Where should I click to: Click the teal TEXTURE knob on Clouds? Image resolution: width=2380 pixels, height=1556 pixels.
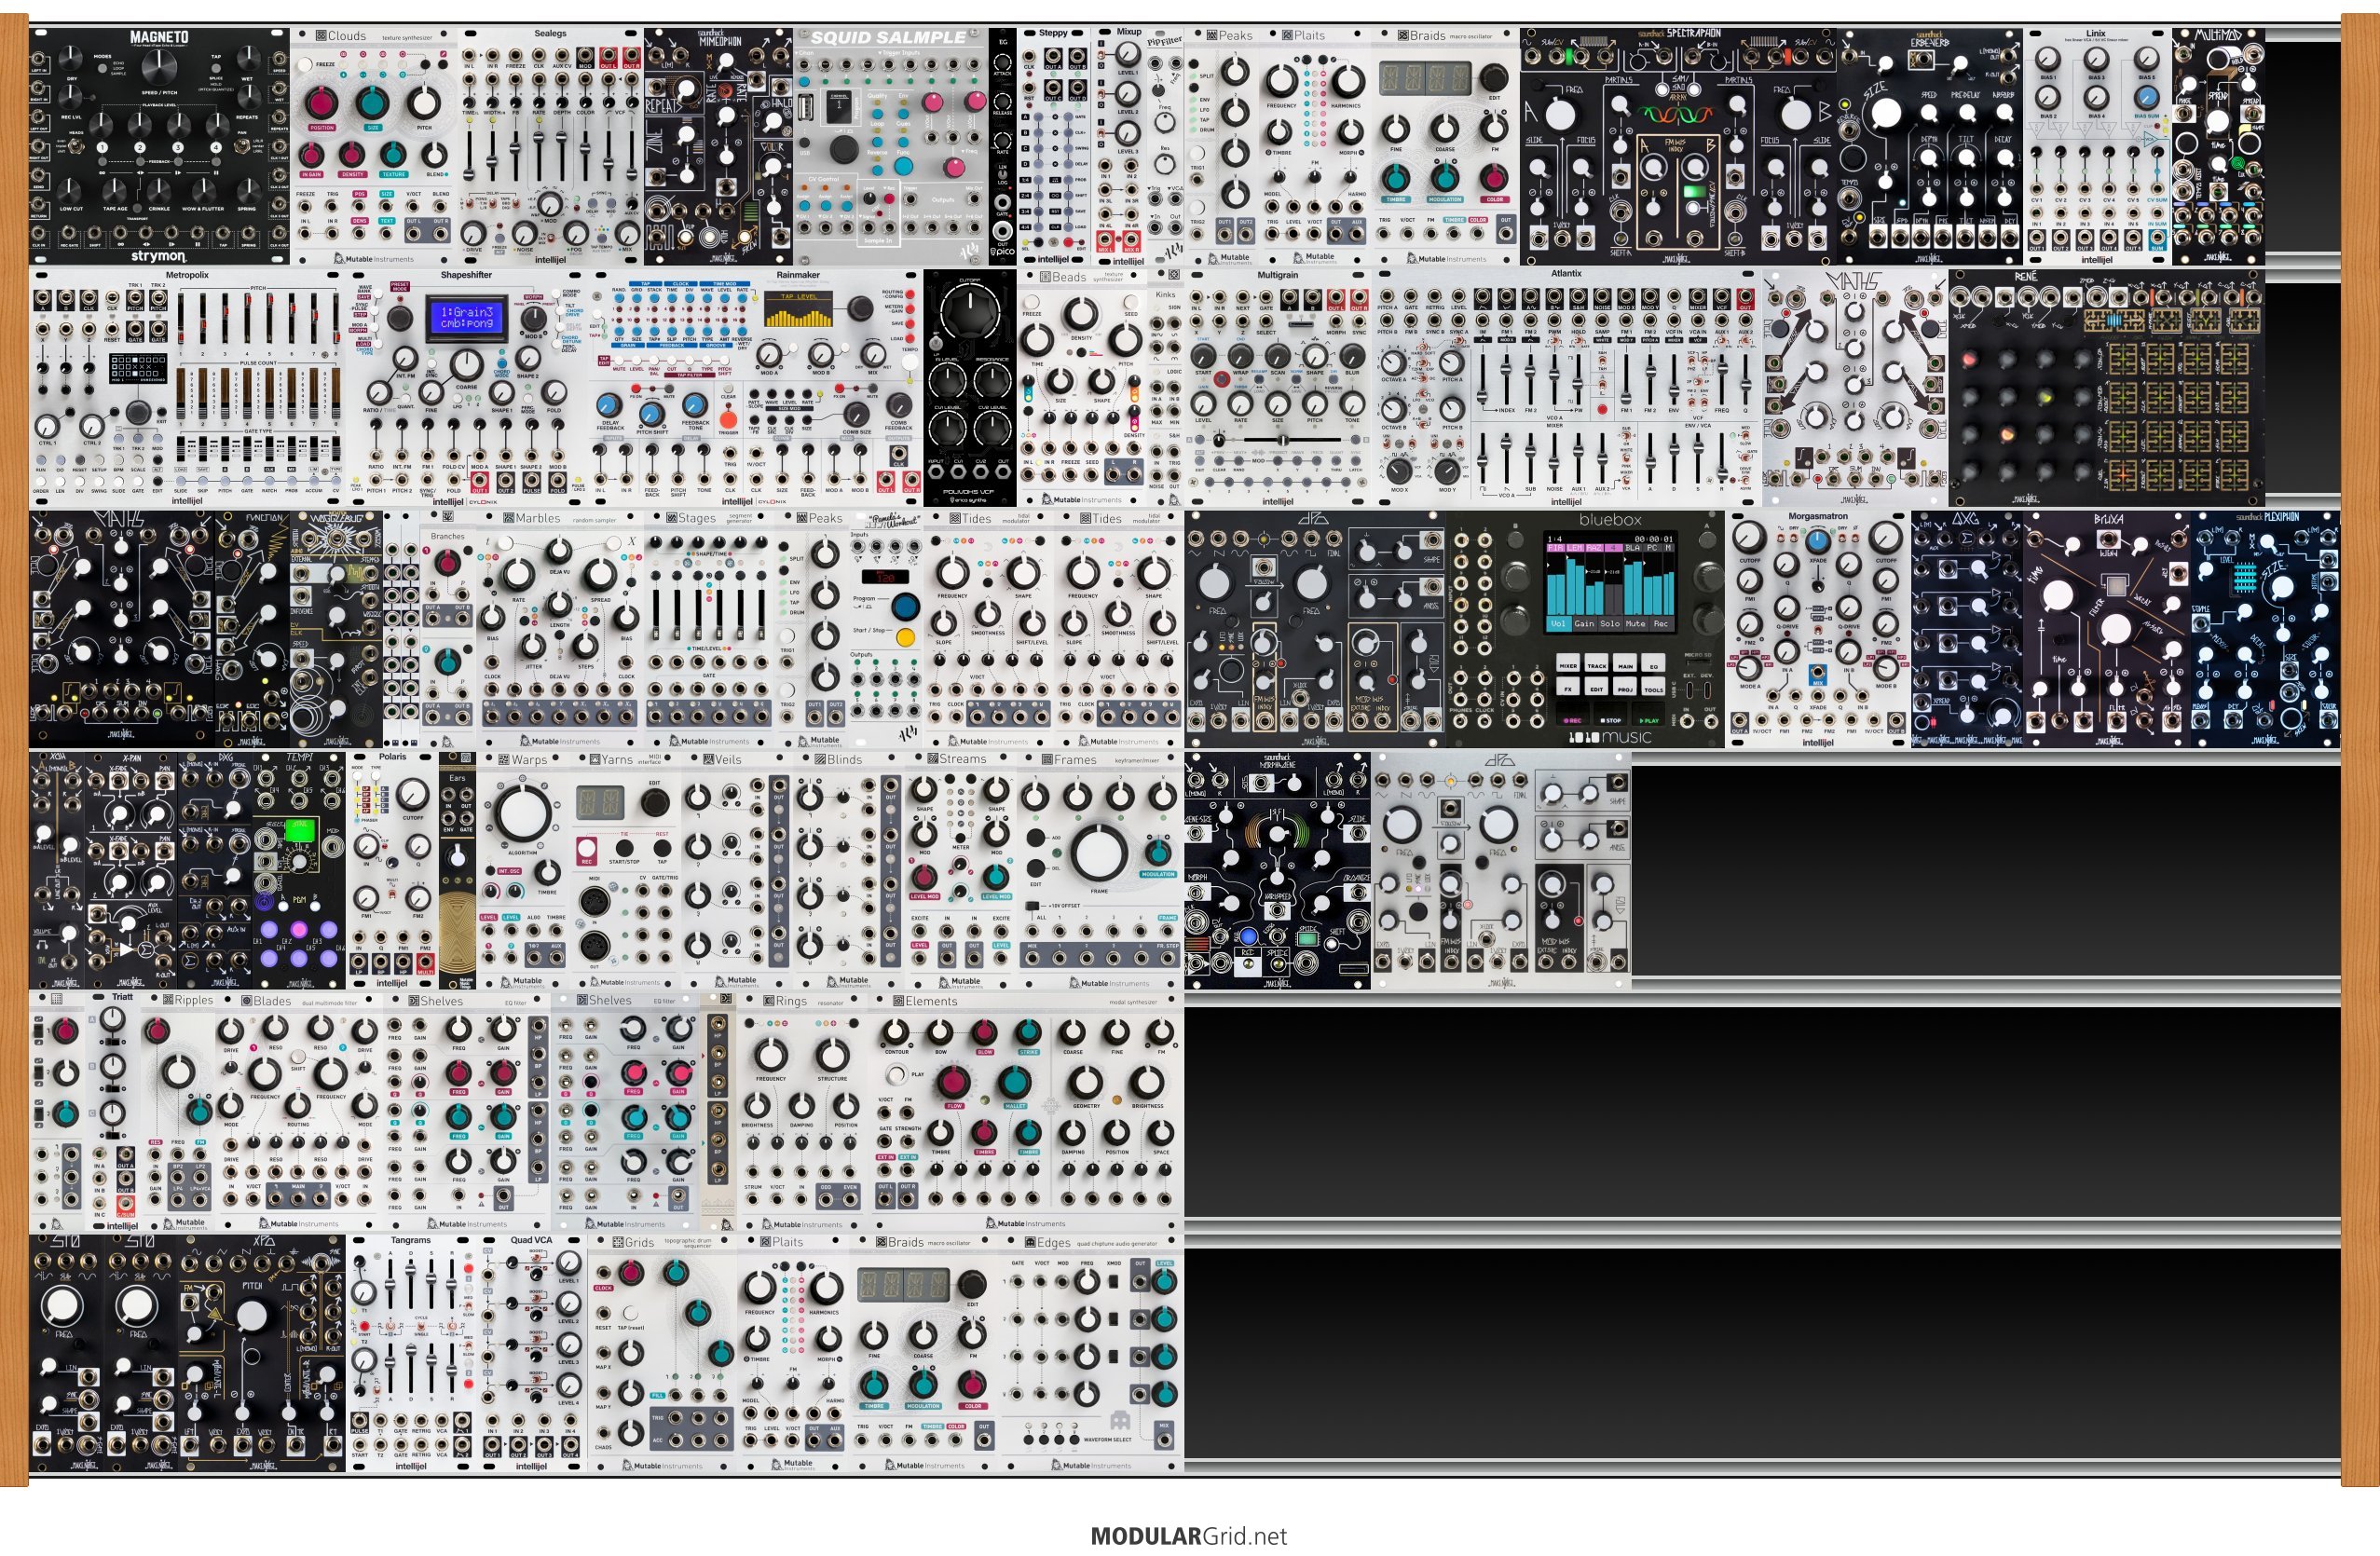pos(394,153)
